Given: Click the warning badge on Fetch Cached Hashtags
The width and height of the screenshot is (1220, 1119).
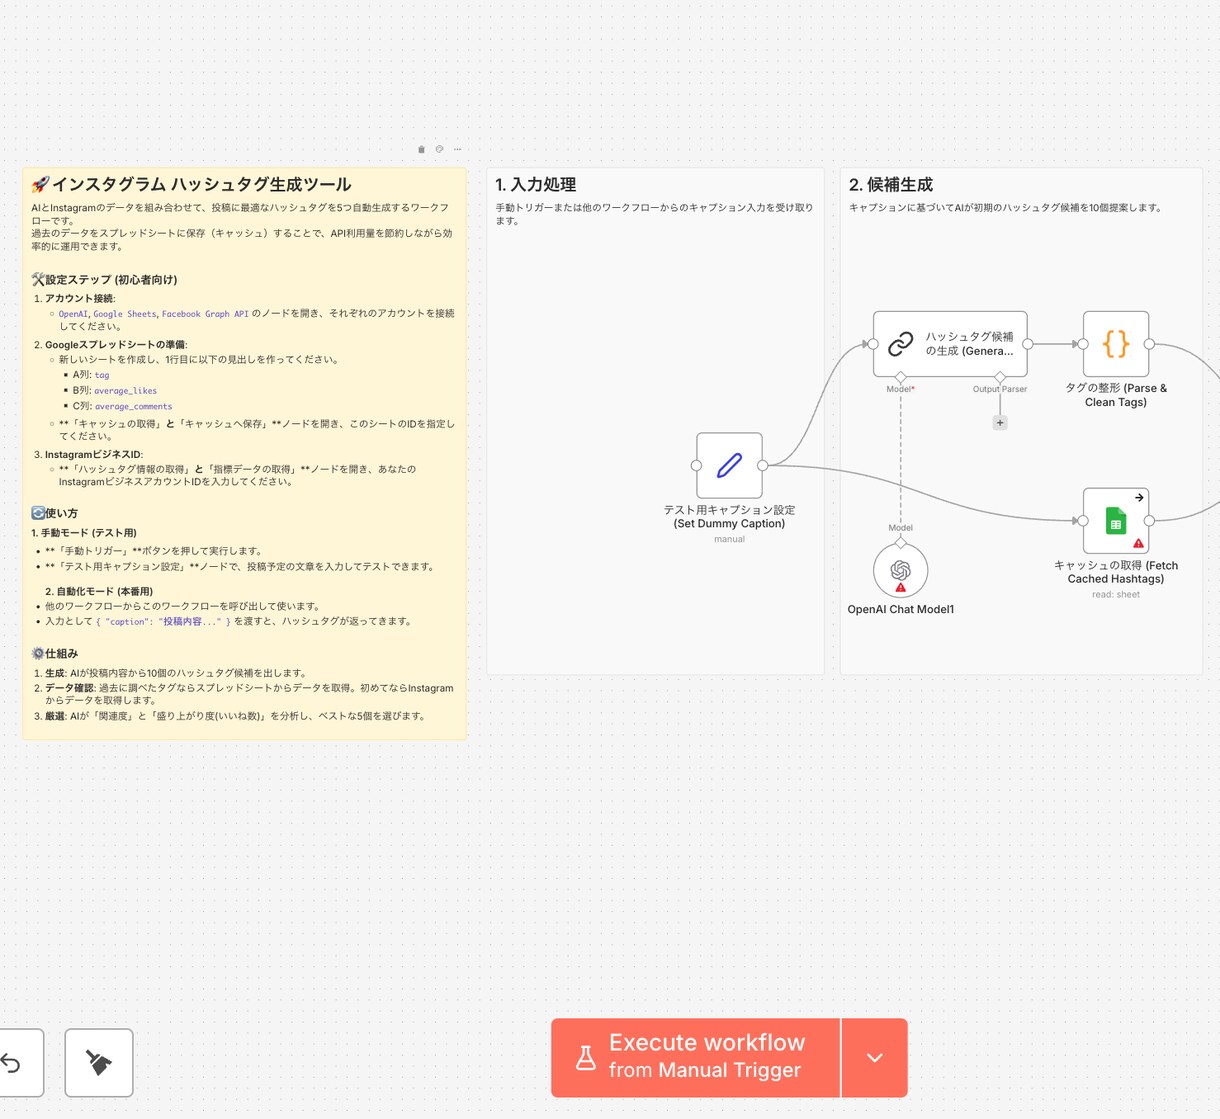Looking at the screenshot, I should pyautogui.click(x=1138, y=543).
